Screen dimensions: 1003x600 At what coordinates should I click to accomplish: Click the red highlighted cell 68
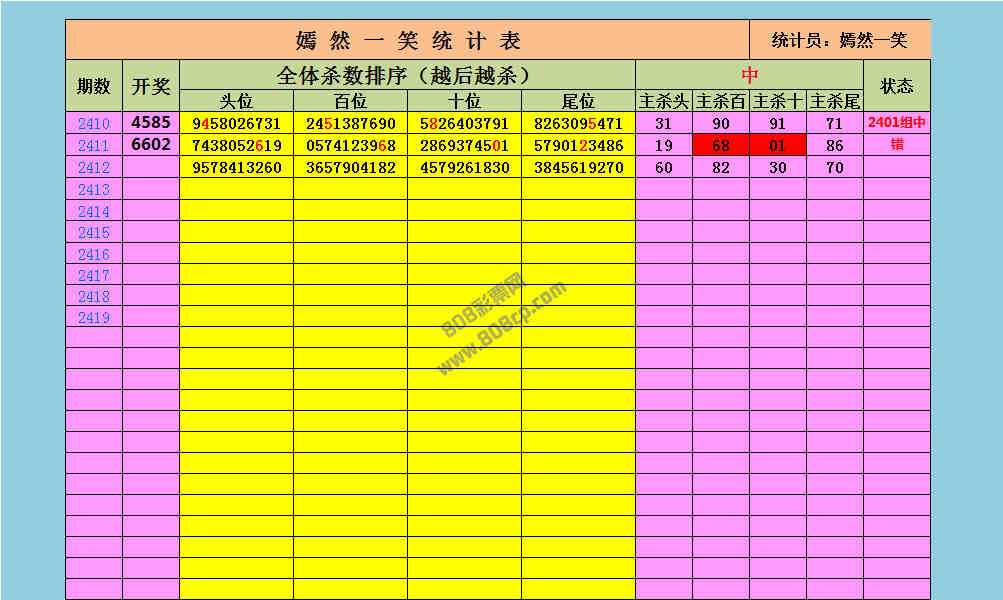click(721, 146)
